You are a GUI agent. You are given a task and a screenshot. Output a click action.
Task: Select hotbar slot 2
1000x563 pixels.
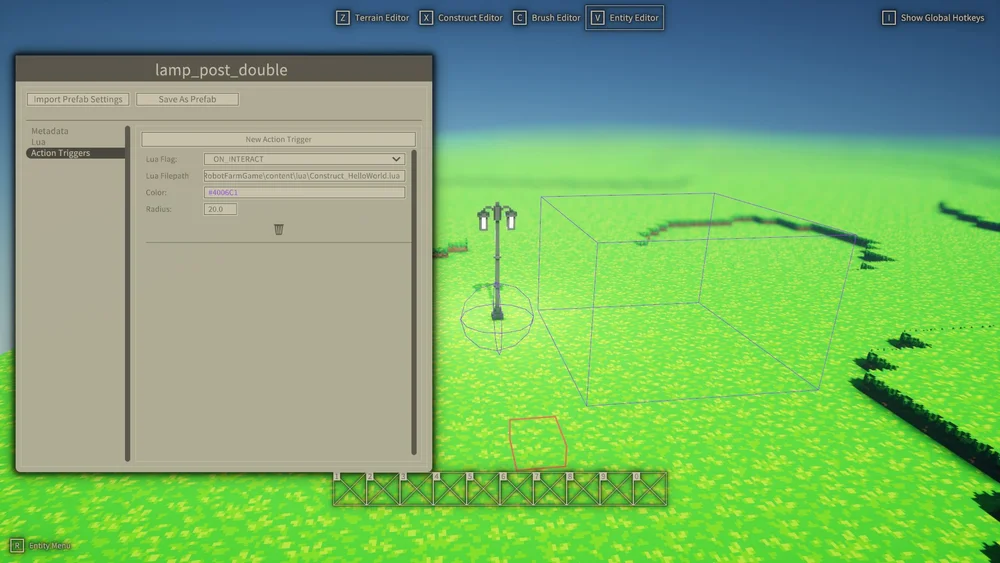pyautogui.click(x=383, y=489)
